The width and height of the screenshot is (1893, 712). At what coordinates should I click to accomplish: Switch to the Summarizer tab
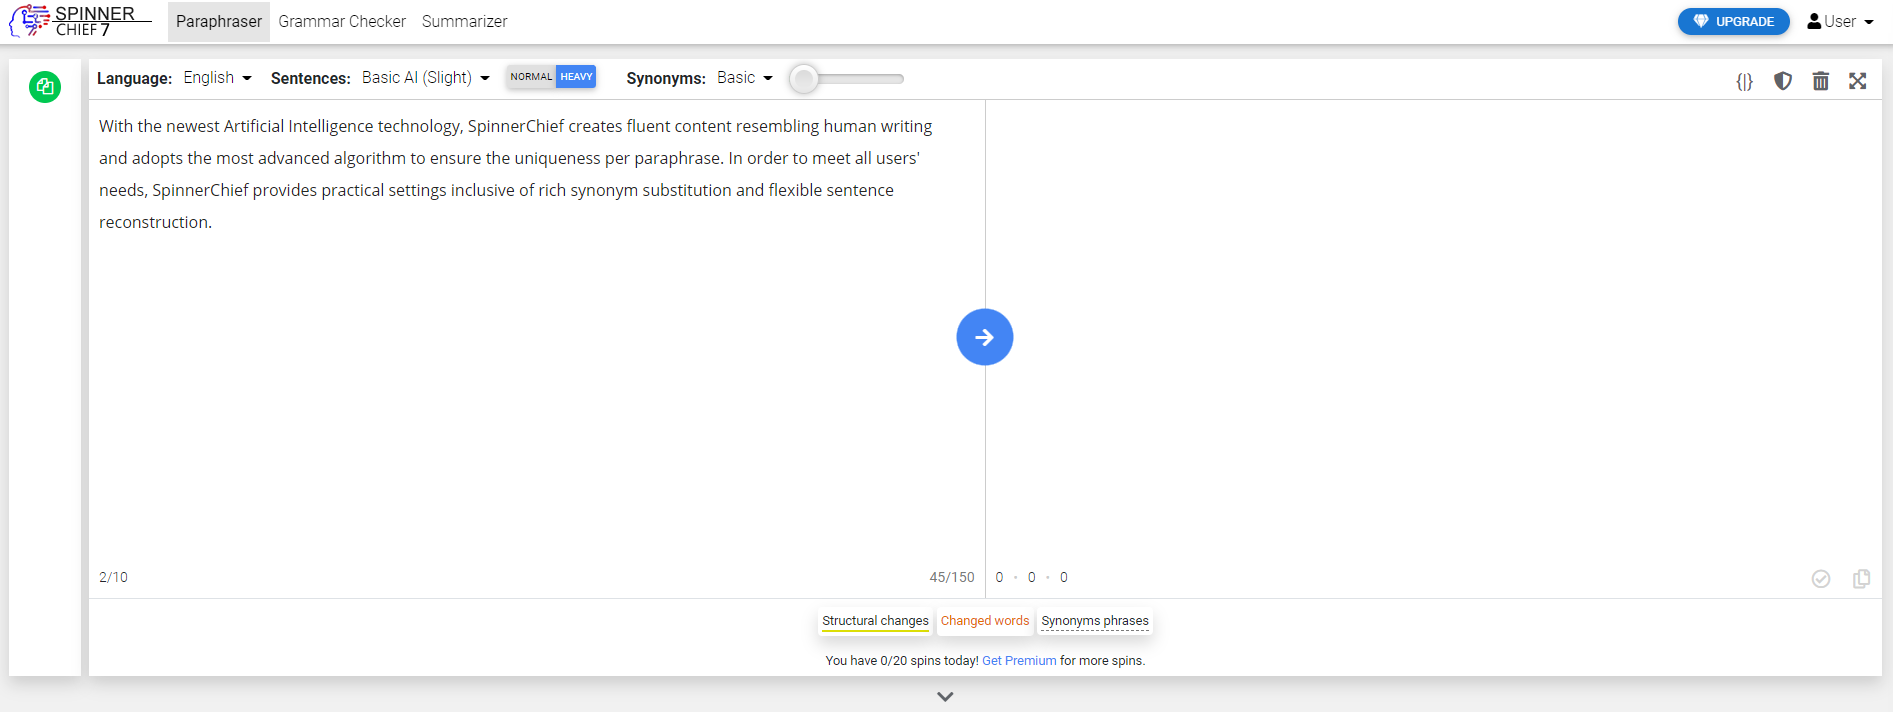pos(464,21)
